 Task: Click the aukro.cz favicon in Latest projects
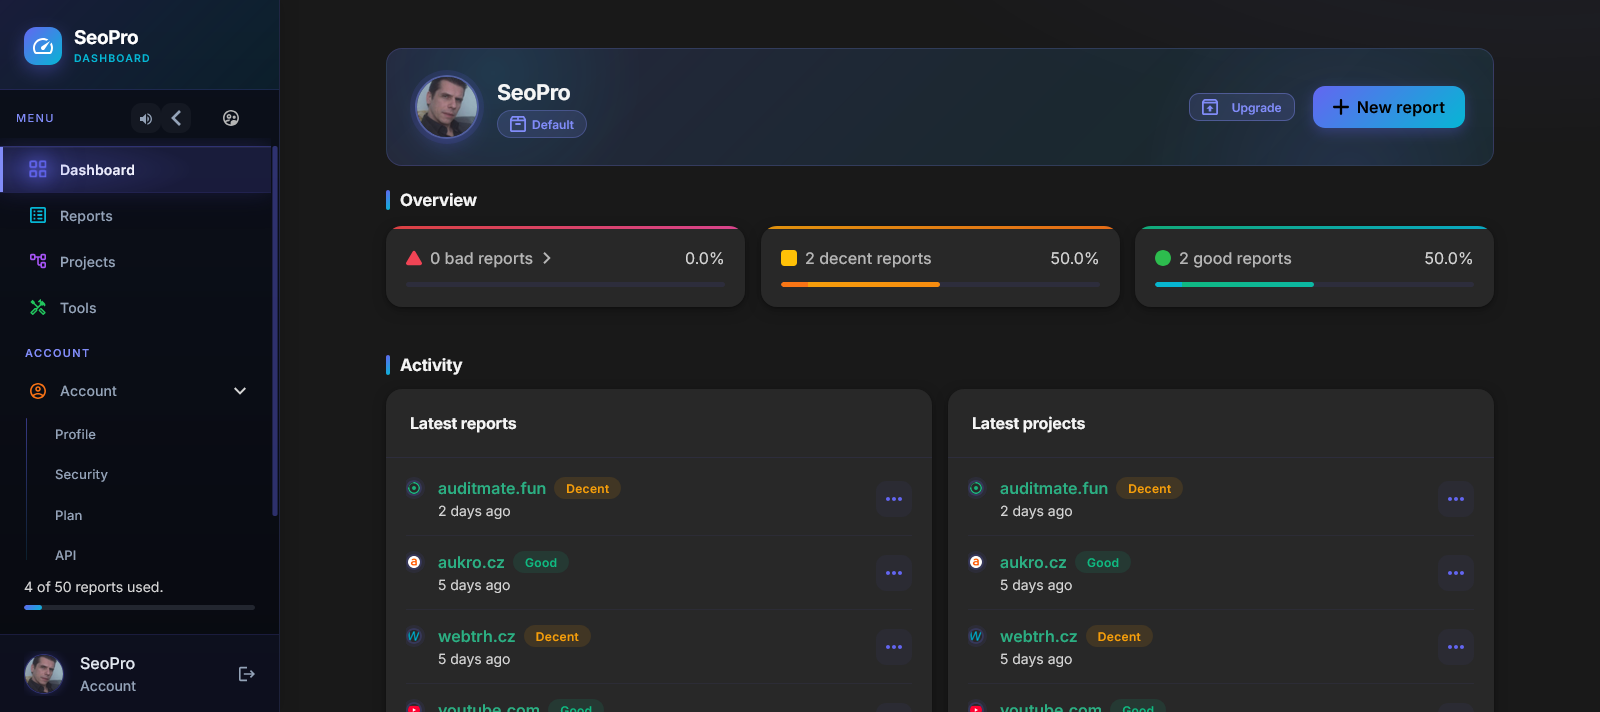(x=976, y=562)
